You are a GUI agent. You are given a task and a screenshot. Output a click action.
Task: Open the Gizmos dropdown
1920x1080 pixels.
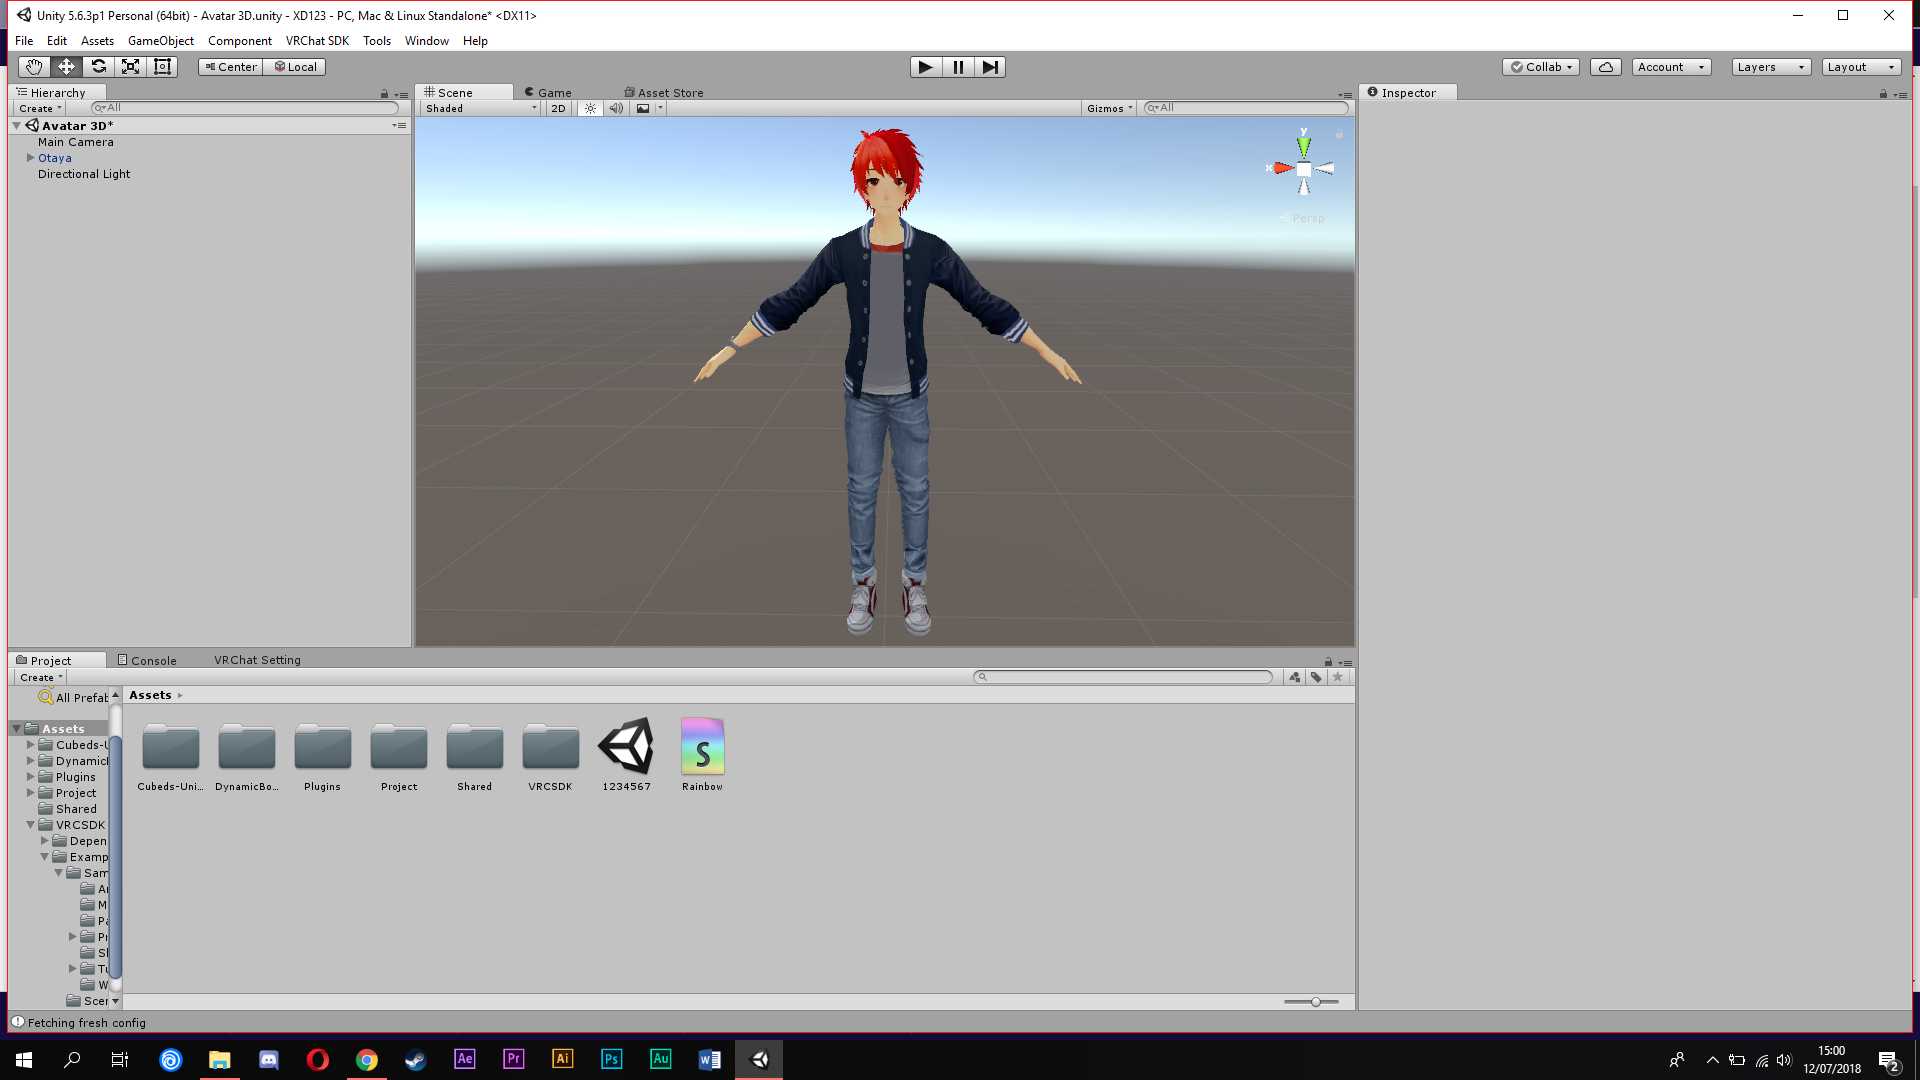pos(1109,108)
